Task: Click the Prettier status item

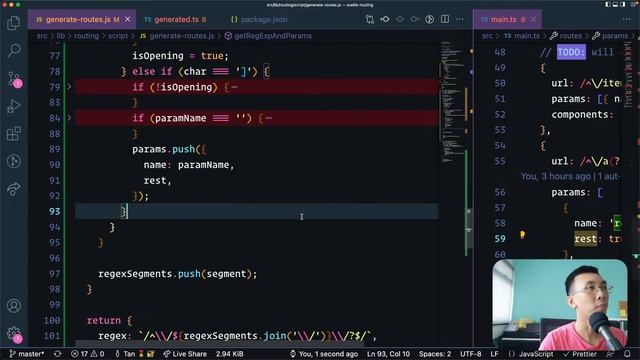Action: click(x=580, y=354)
